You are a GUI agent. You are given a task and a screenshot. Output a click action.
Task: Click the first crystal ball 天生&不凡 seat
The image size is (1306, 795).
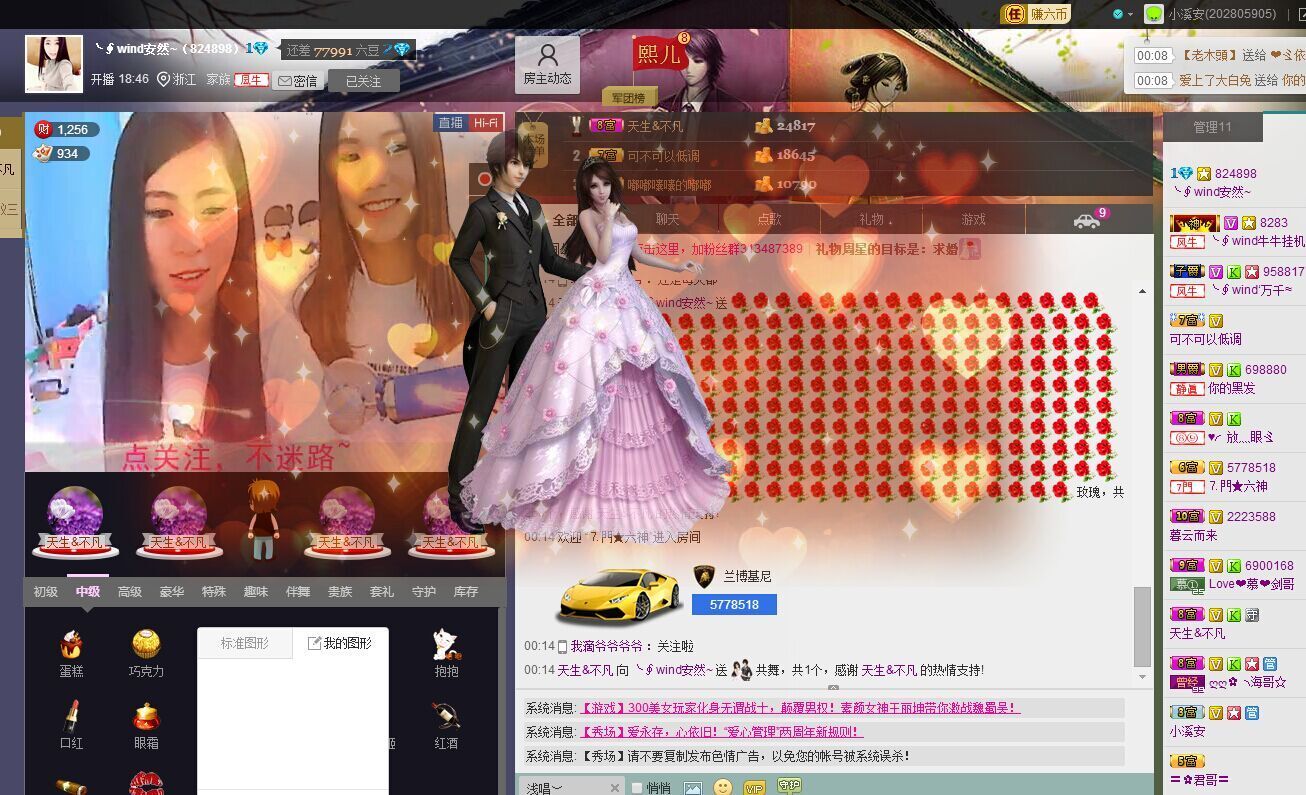(x=73, y=520)
